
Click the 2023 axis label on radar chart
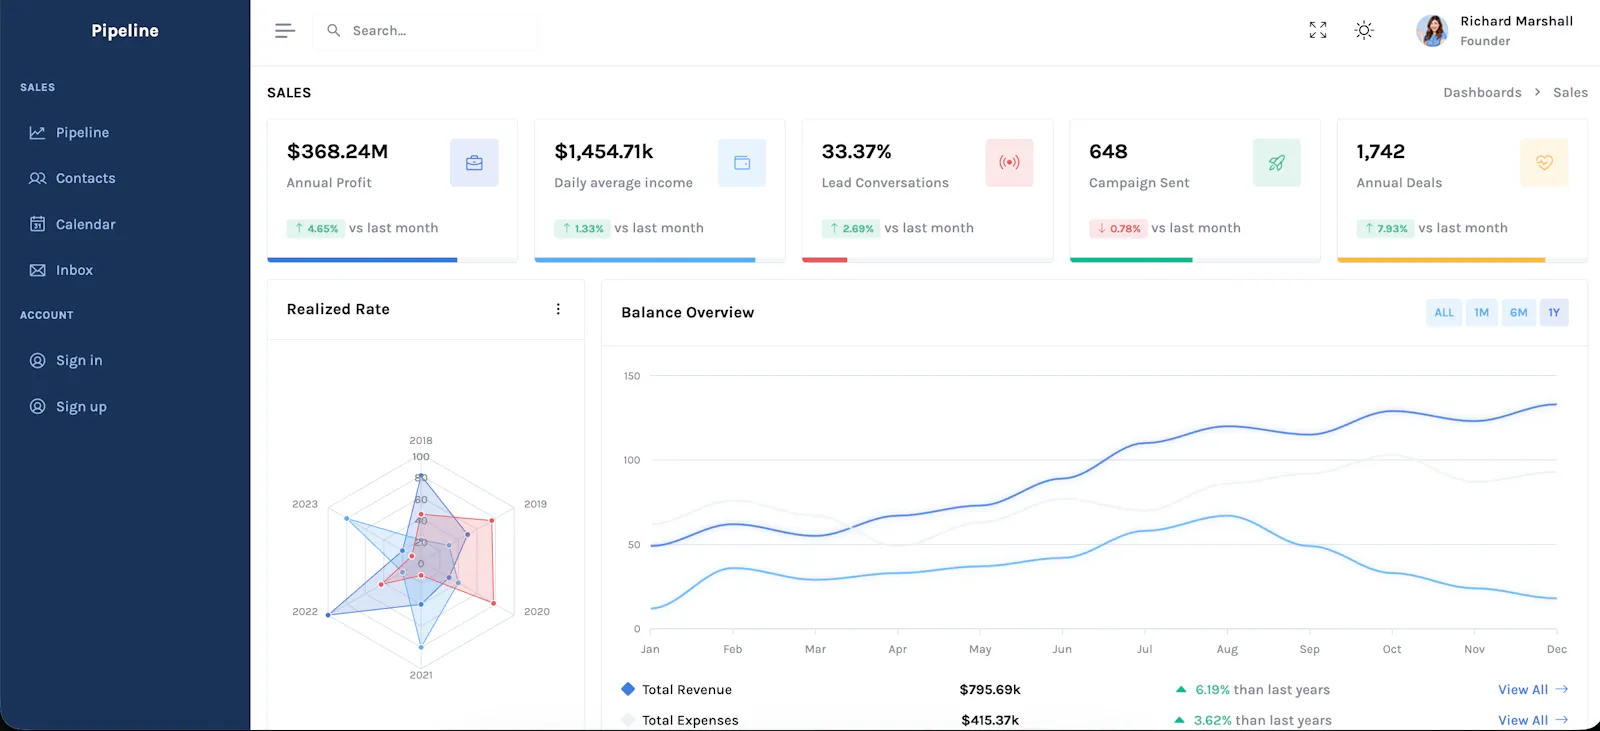point(305,504)
